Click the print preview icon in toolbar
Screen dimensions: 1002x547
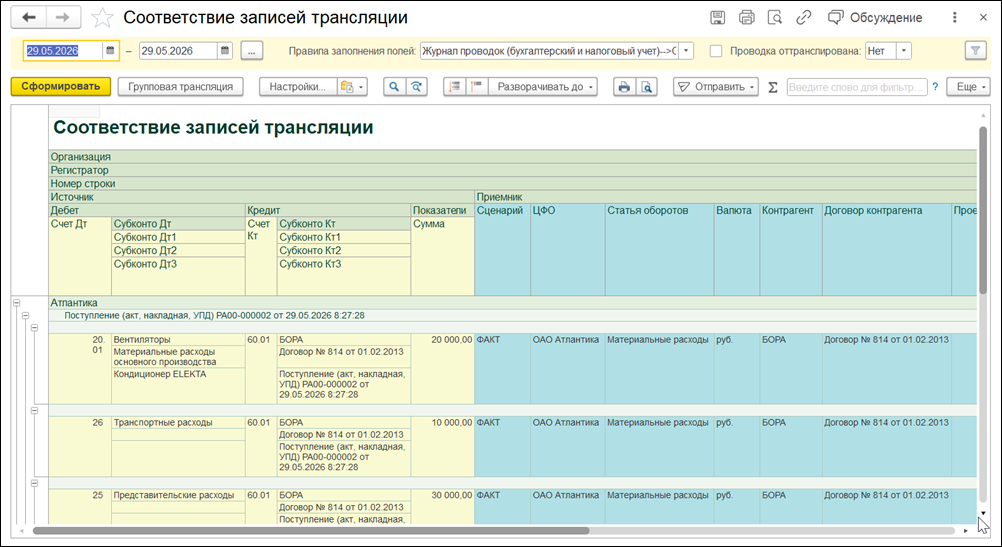[647, 87]
